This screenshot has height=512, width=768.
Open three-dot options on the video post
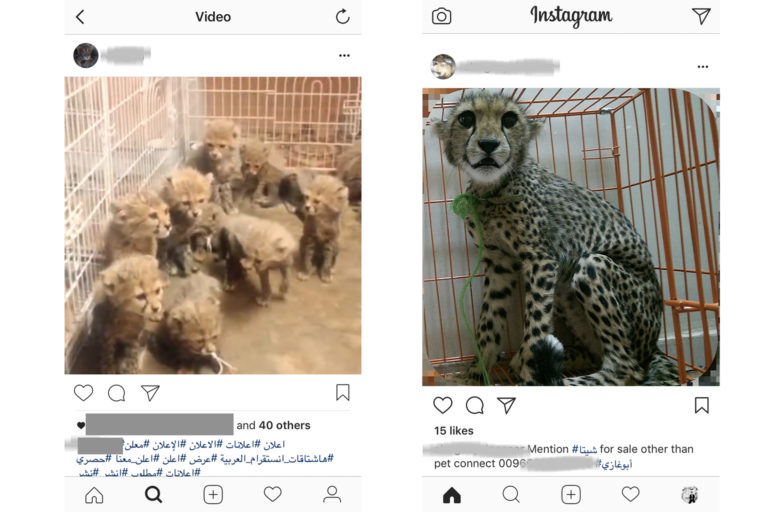click(344, 55)
